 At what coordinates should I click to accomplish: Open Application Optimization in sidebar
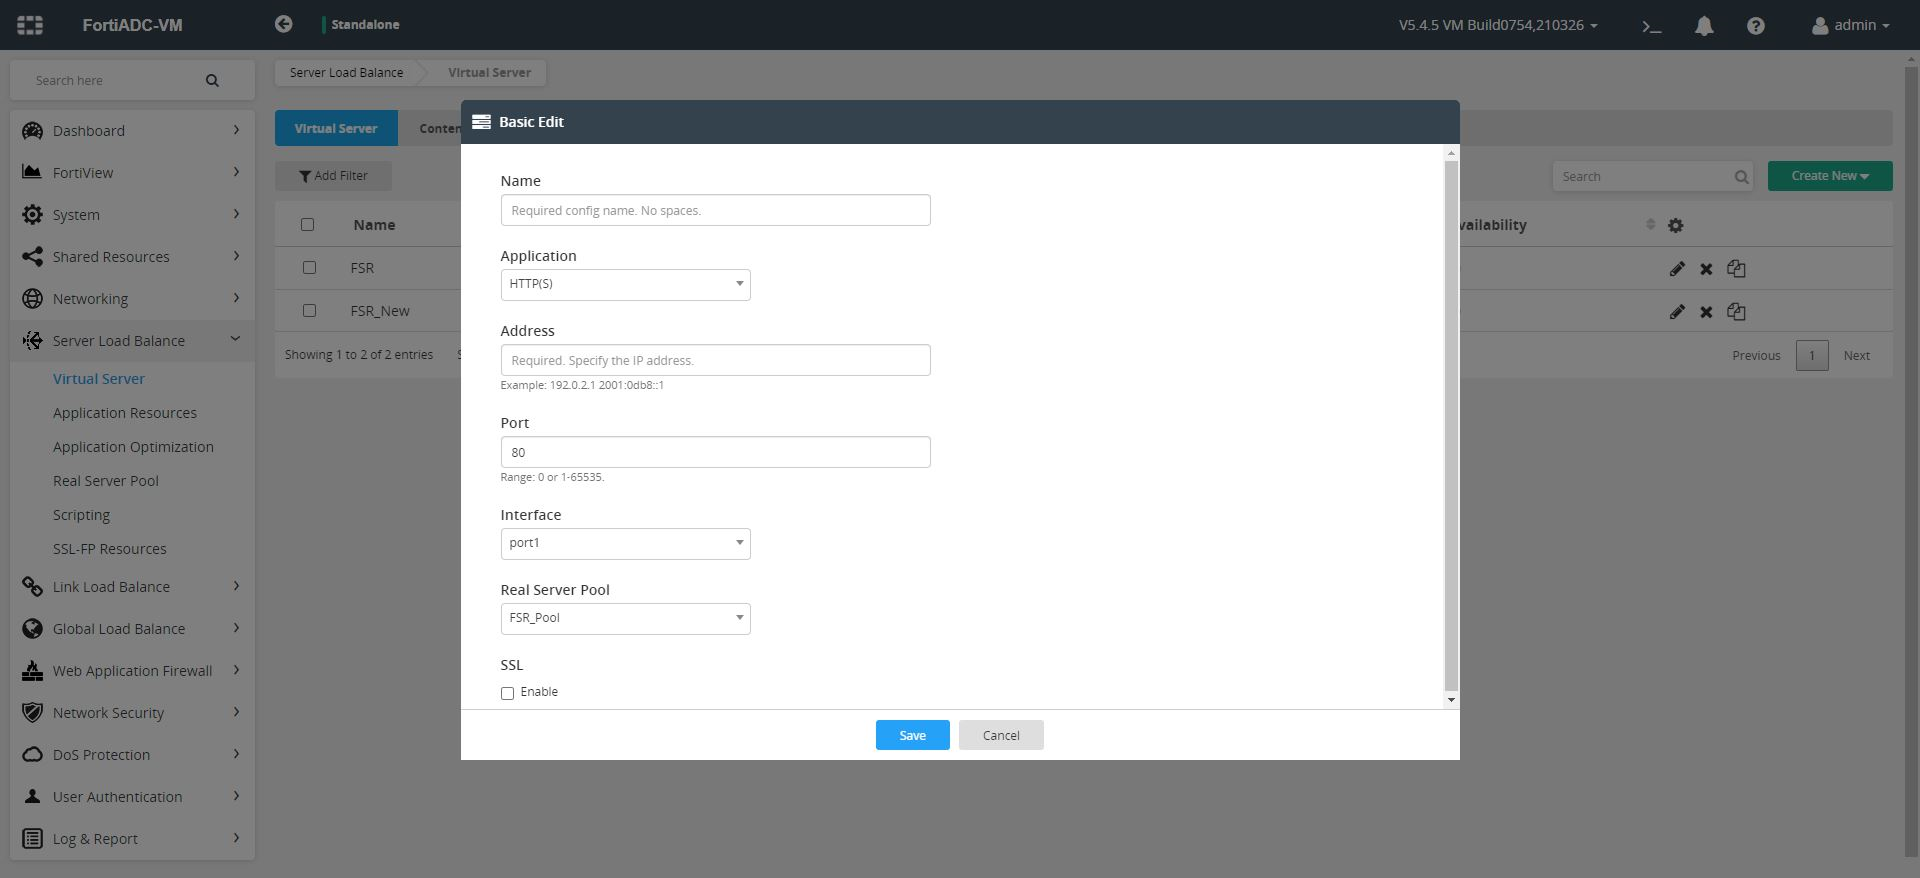tap(133, 446)
